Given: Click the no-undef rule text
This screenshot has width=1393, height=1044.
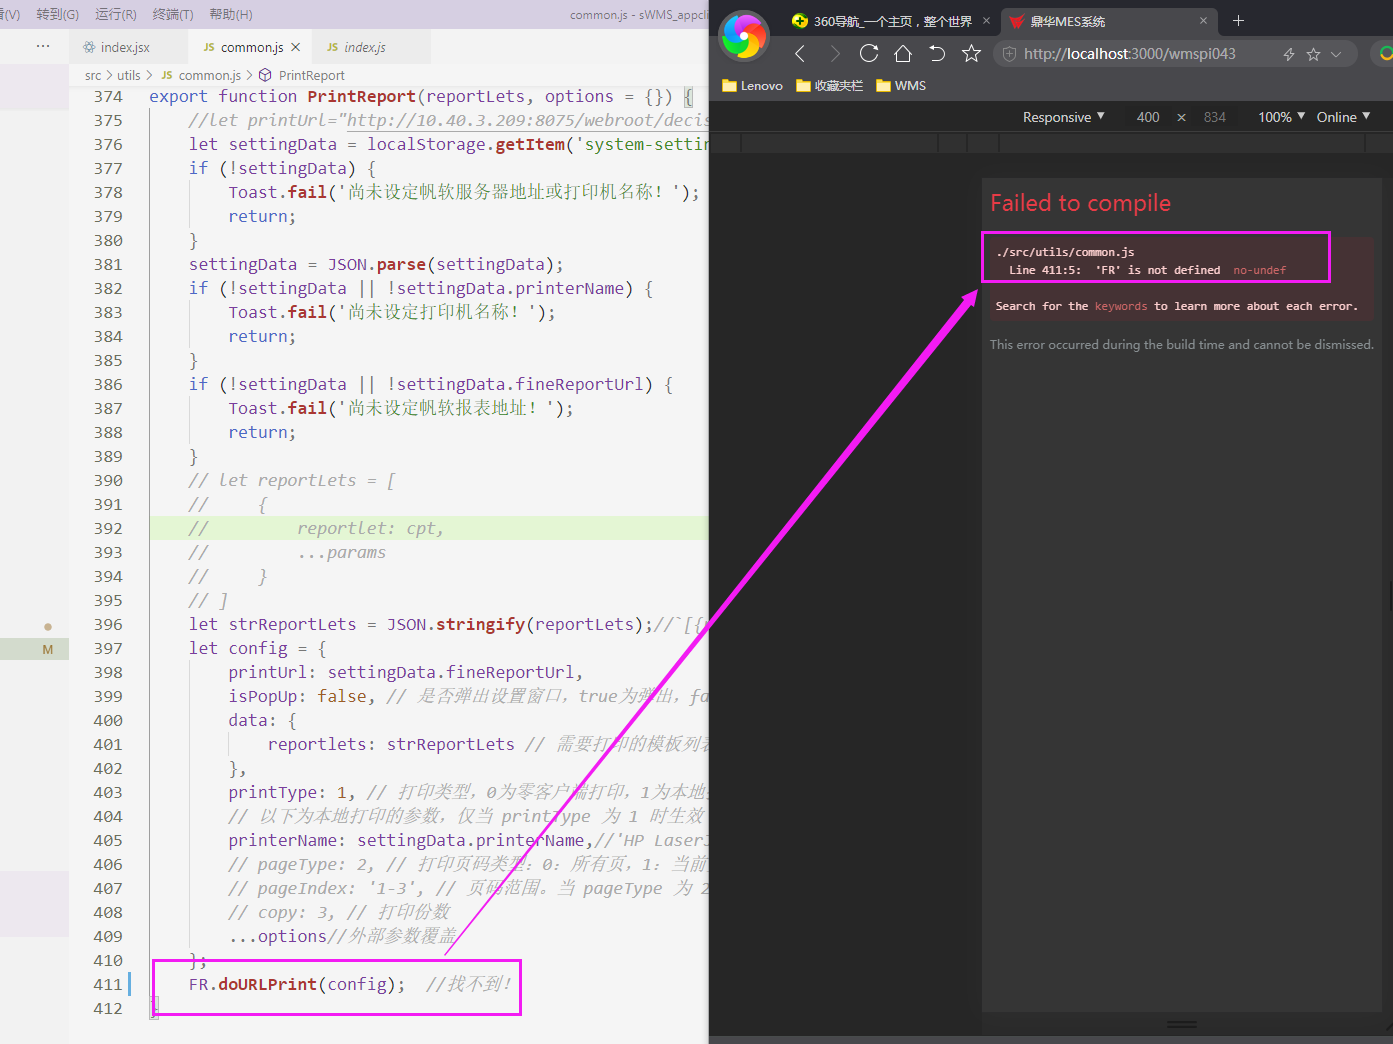Looking at the screenshot, I should (1259, 270).
